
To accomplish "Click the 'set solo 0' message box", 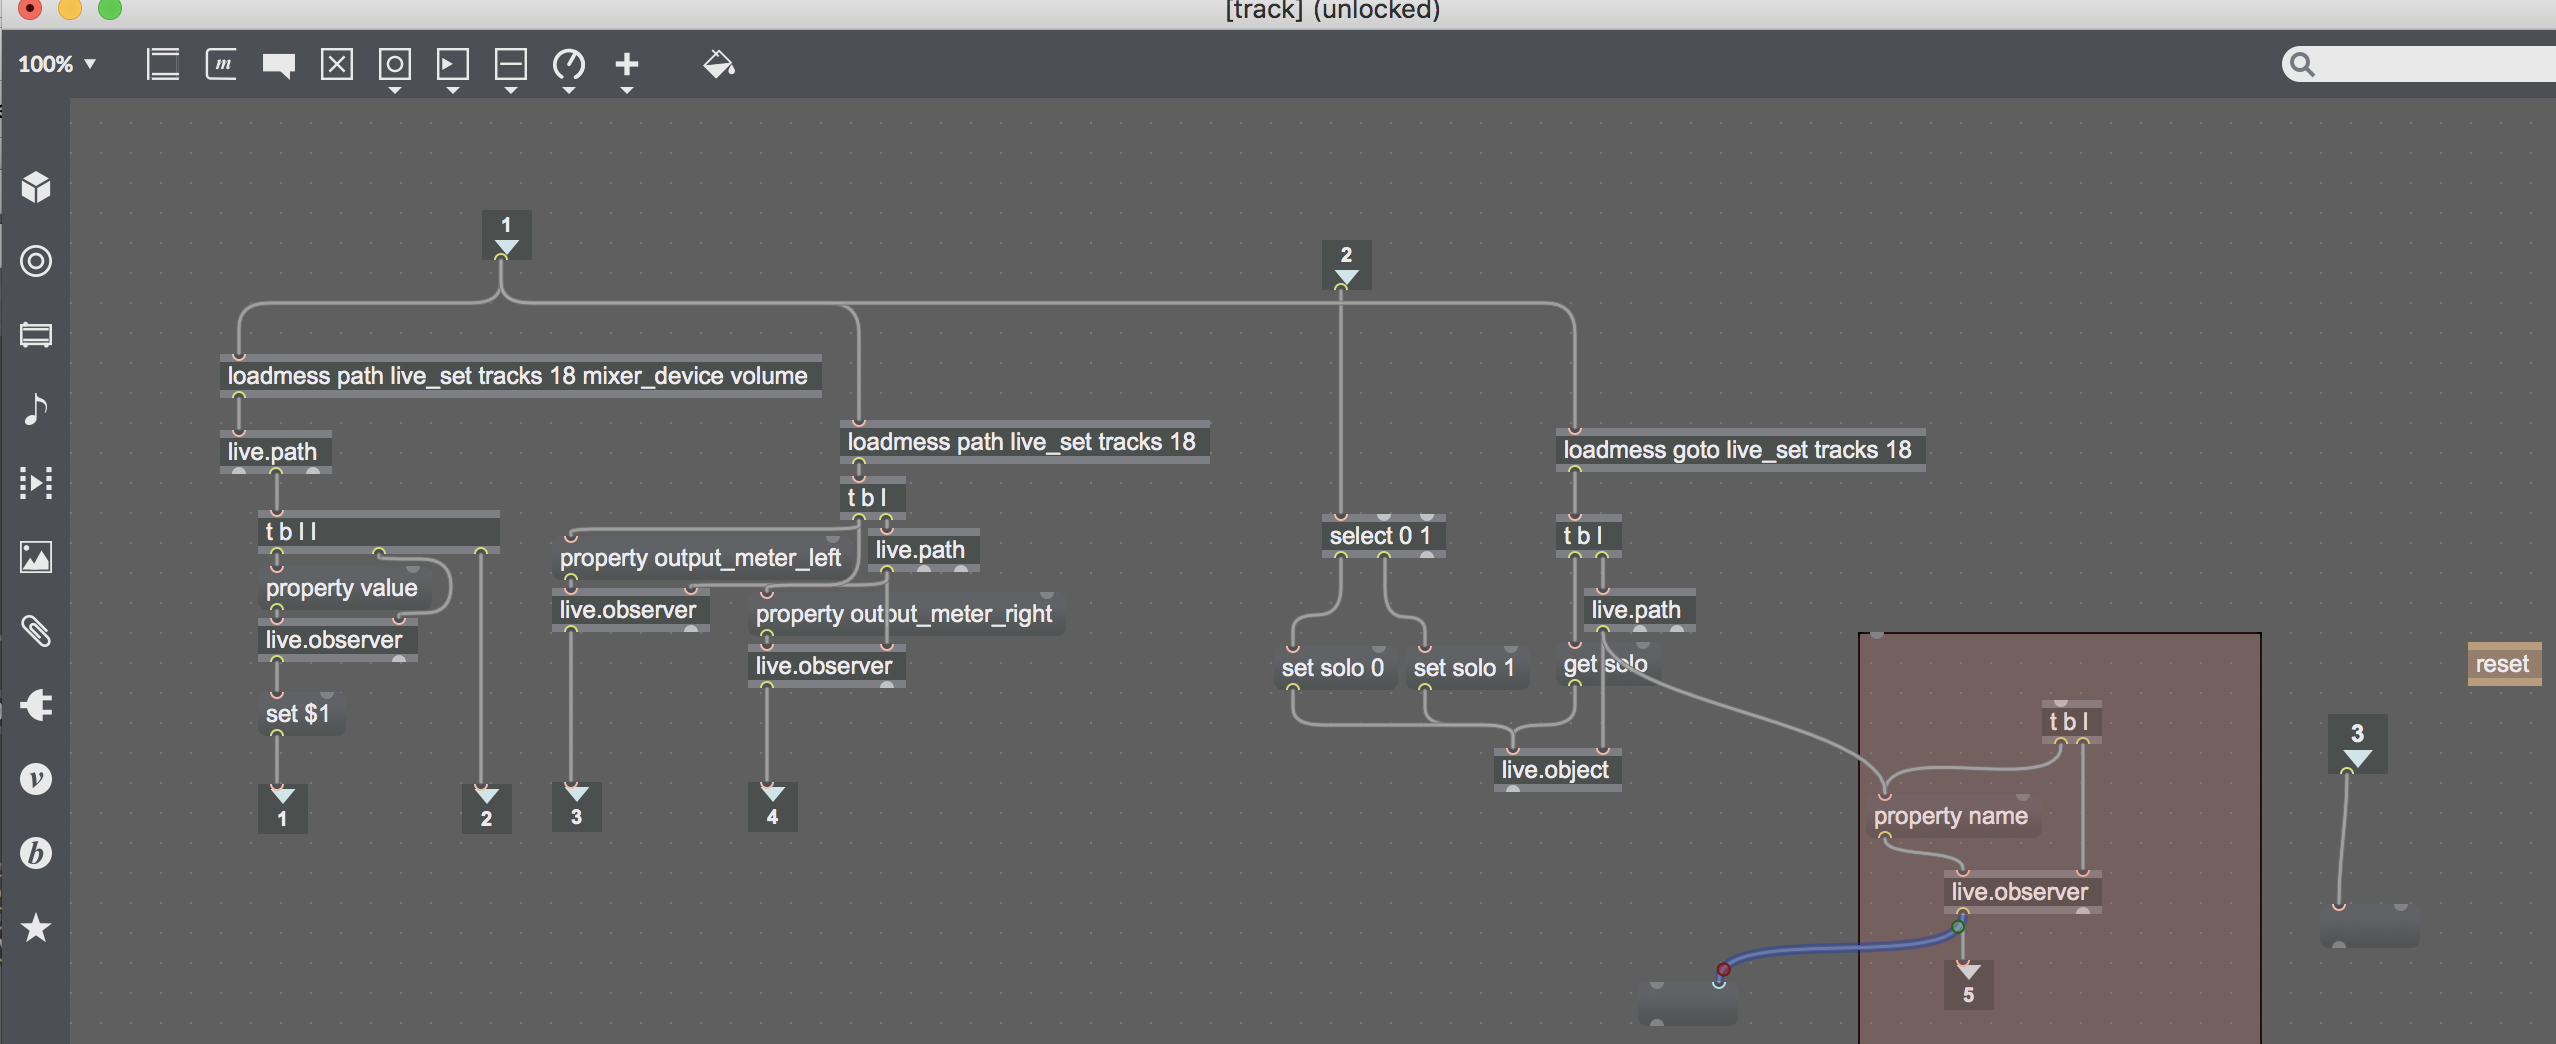I will click(x=1335, y=668).
